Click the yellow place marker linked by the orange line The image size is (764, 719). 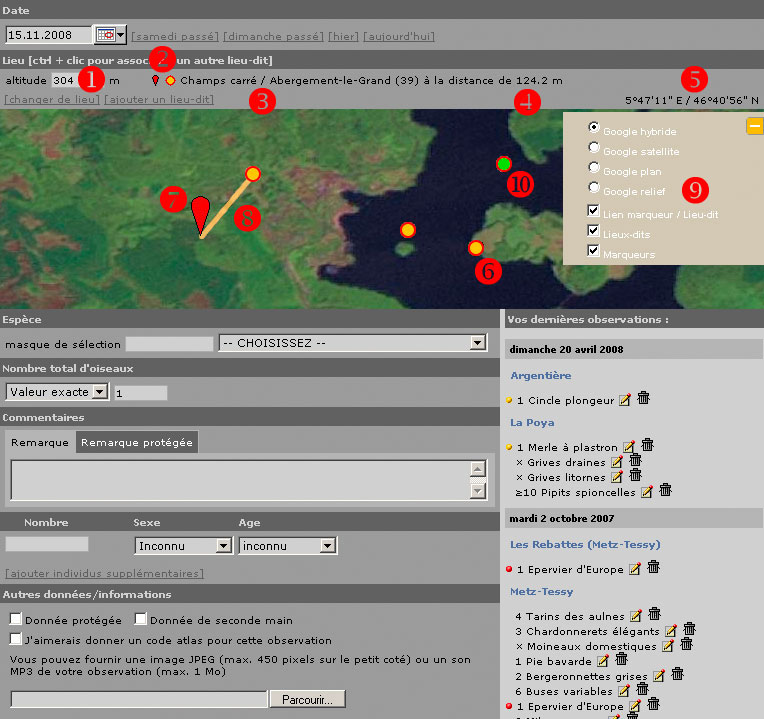pyautogui.click(x=252, y=174)
